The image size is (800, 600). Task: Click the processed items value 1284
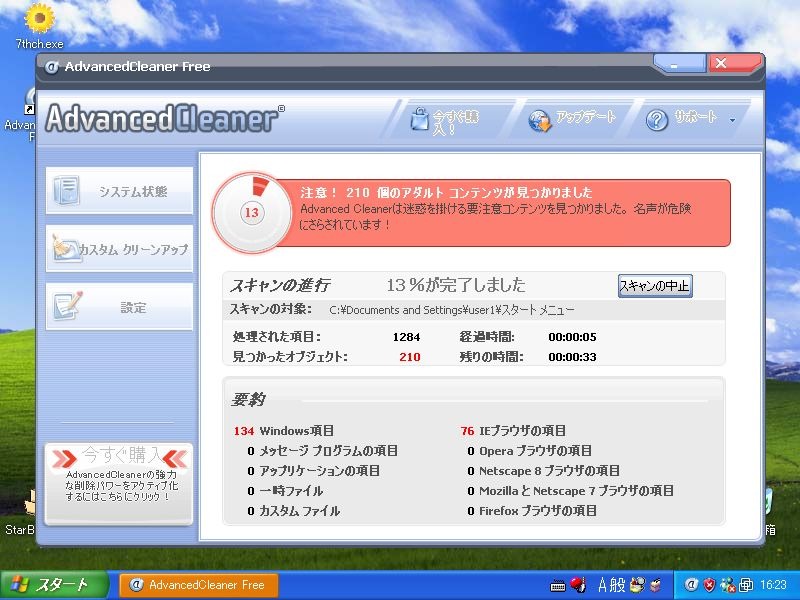tap(406, 337)
